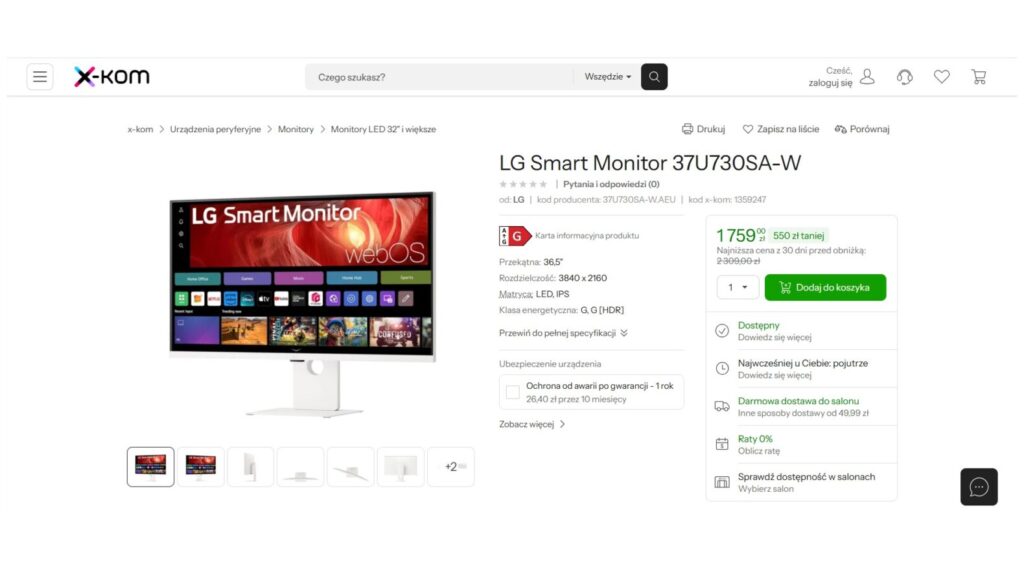Open Raty 0% installment calculator
Viewport: 1024px width, 576px height.
755,439
